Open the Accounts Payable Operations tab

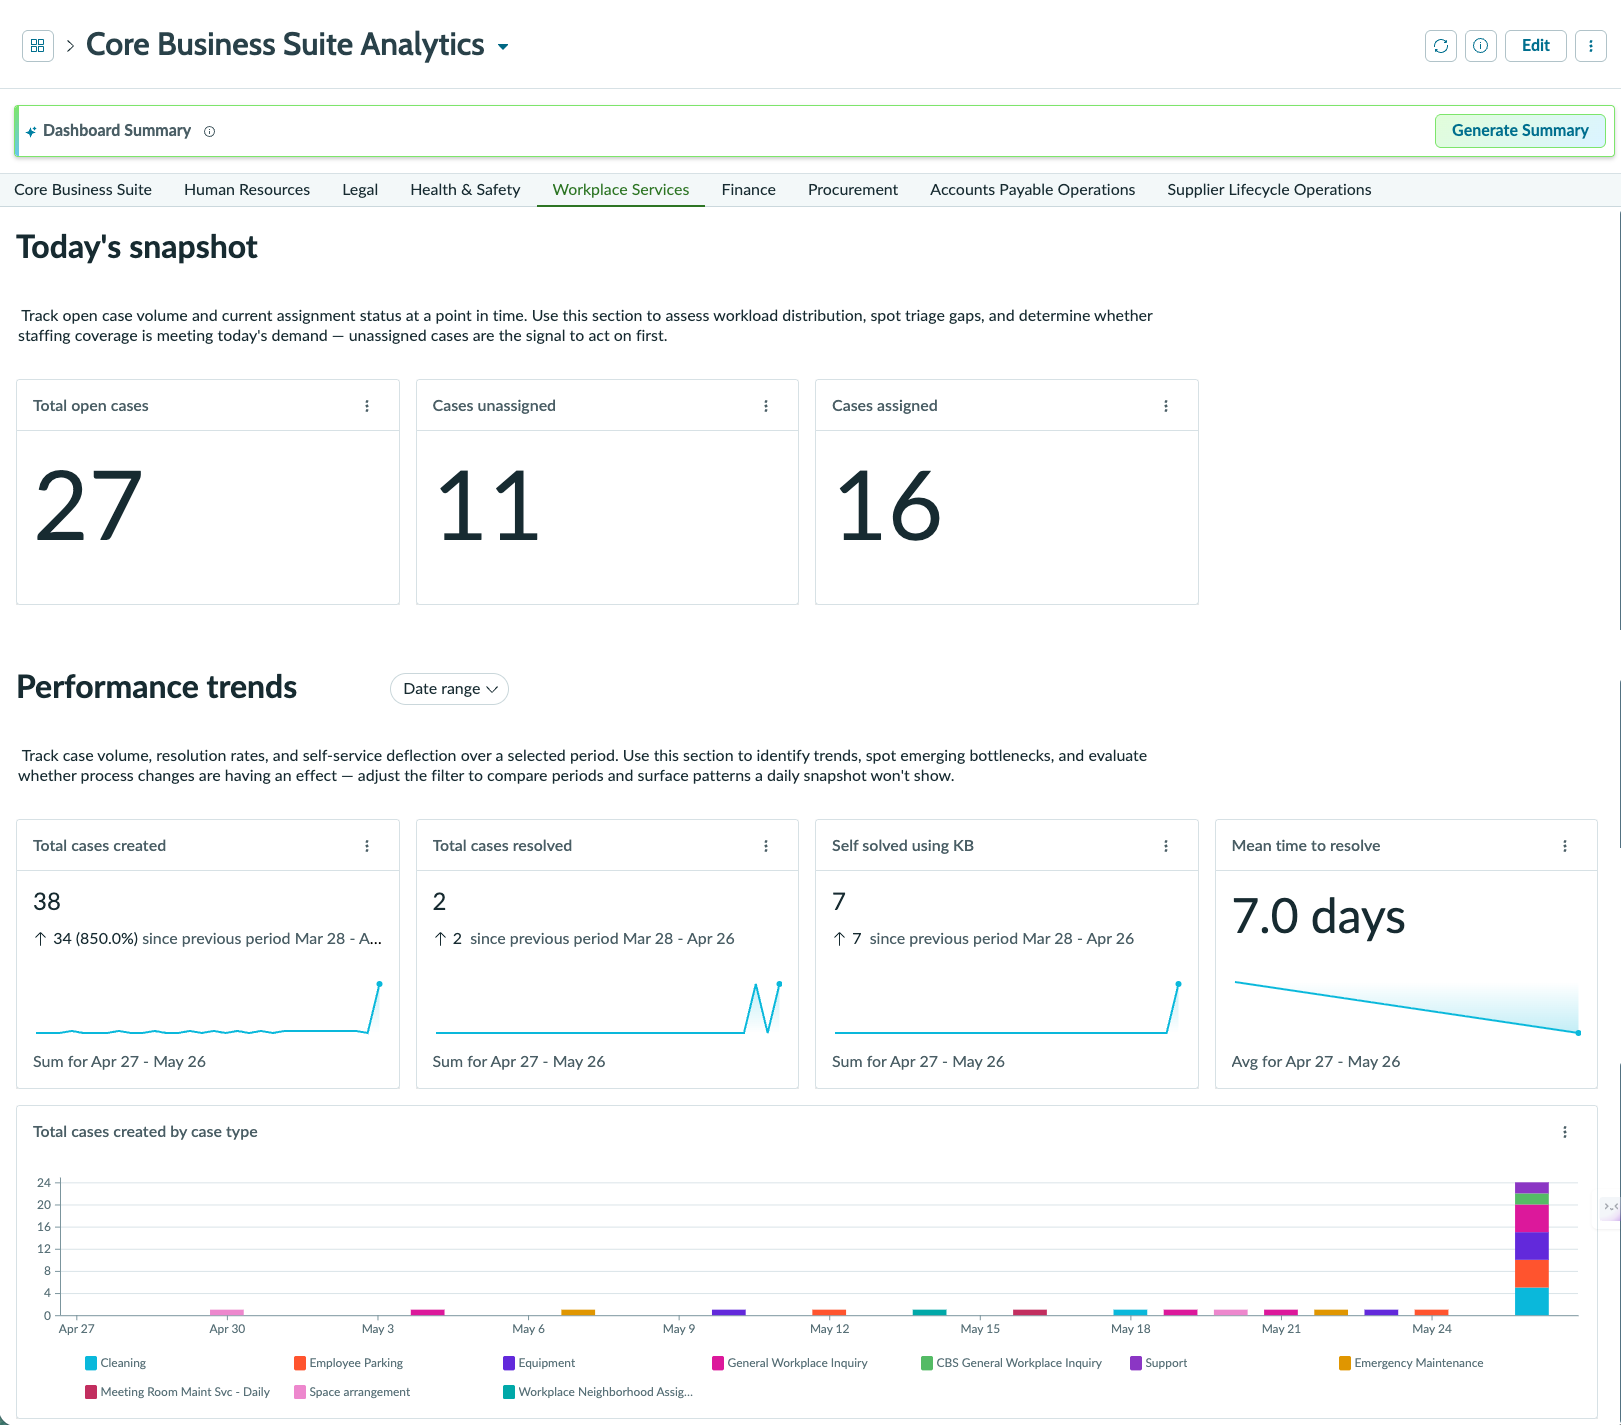point(1033,190)
